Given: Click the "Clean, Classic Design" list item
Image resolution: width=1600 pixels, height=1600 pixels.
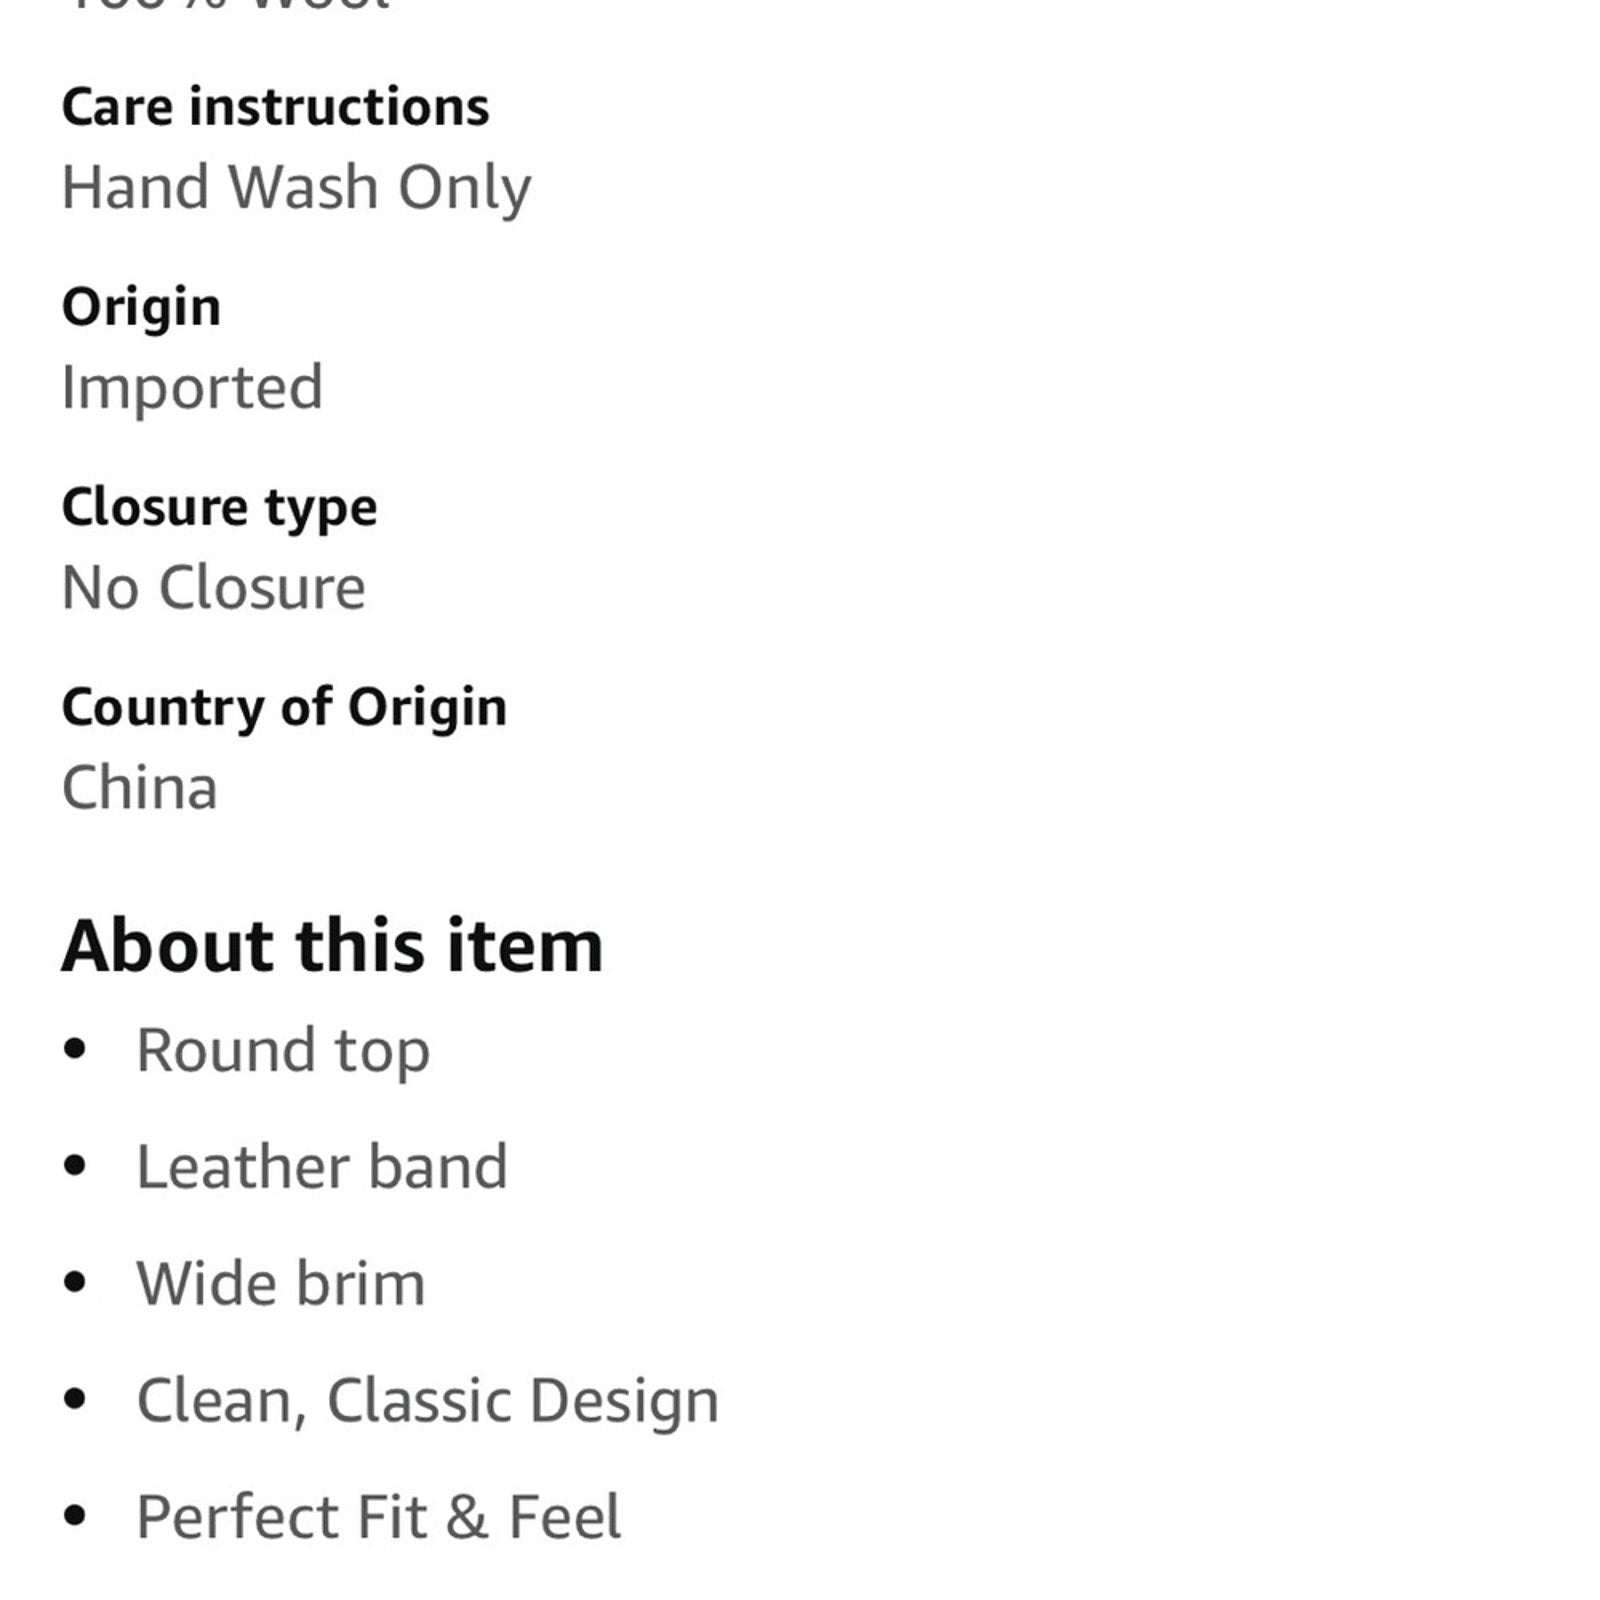Looking at the screenshot, I should 427,1400.
